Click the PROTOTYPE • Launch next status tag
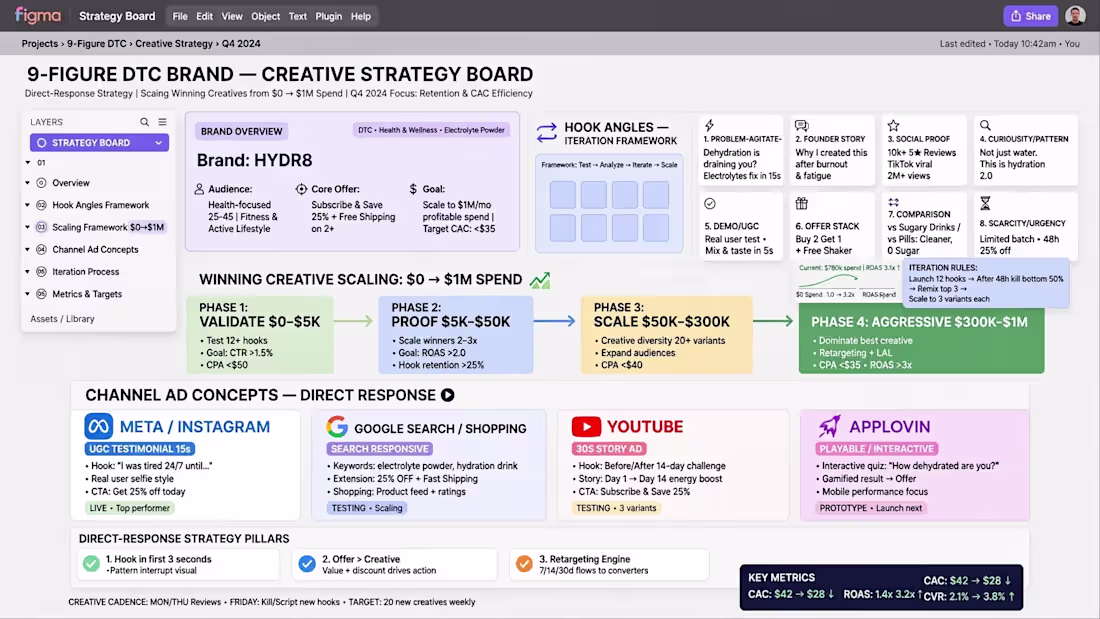Image resolution: width=1100 pixels, height=619 pixels. coord(871,508)
